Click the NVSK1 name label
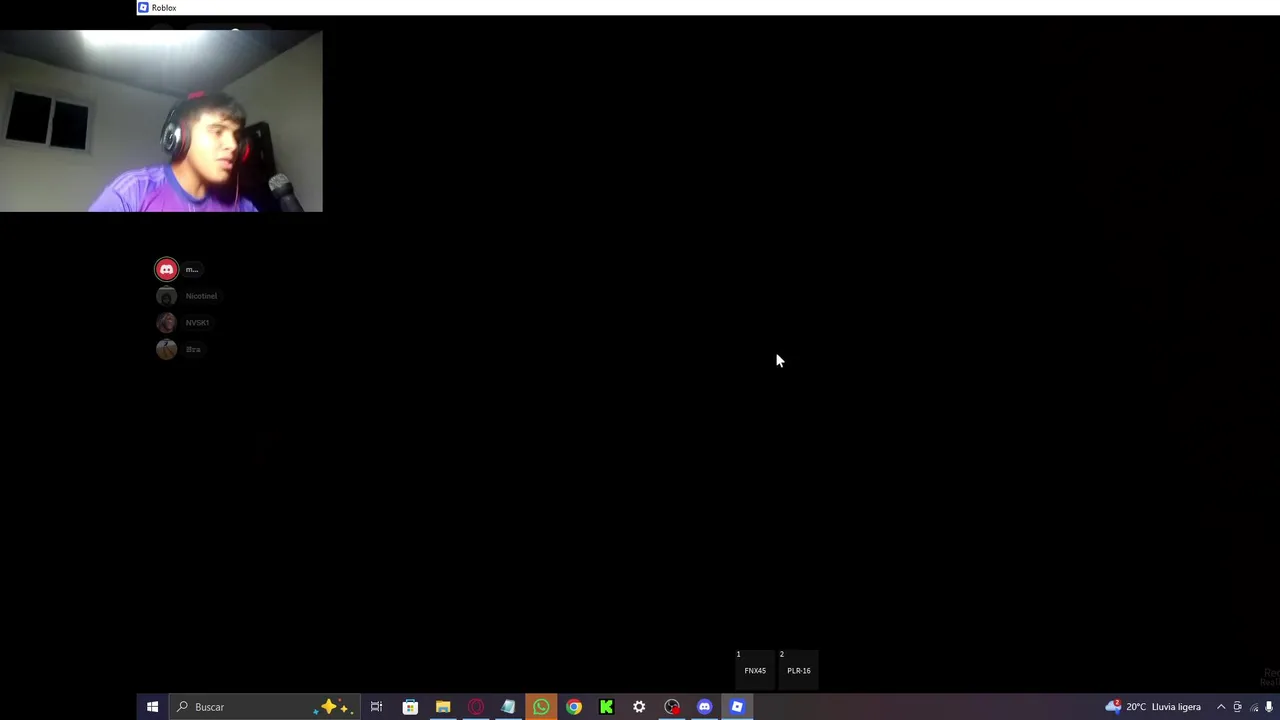Viewport: 1280px width, 720px height. pyautogui.click(x=197, y=322)
